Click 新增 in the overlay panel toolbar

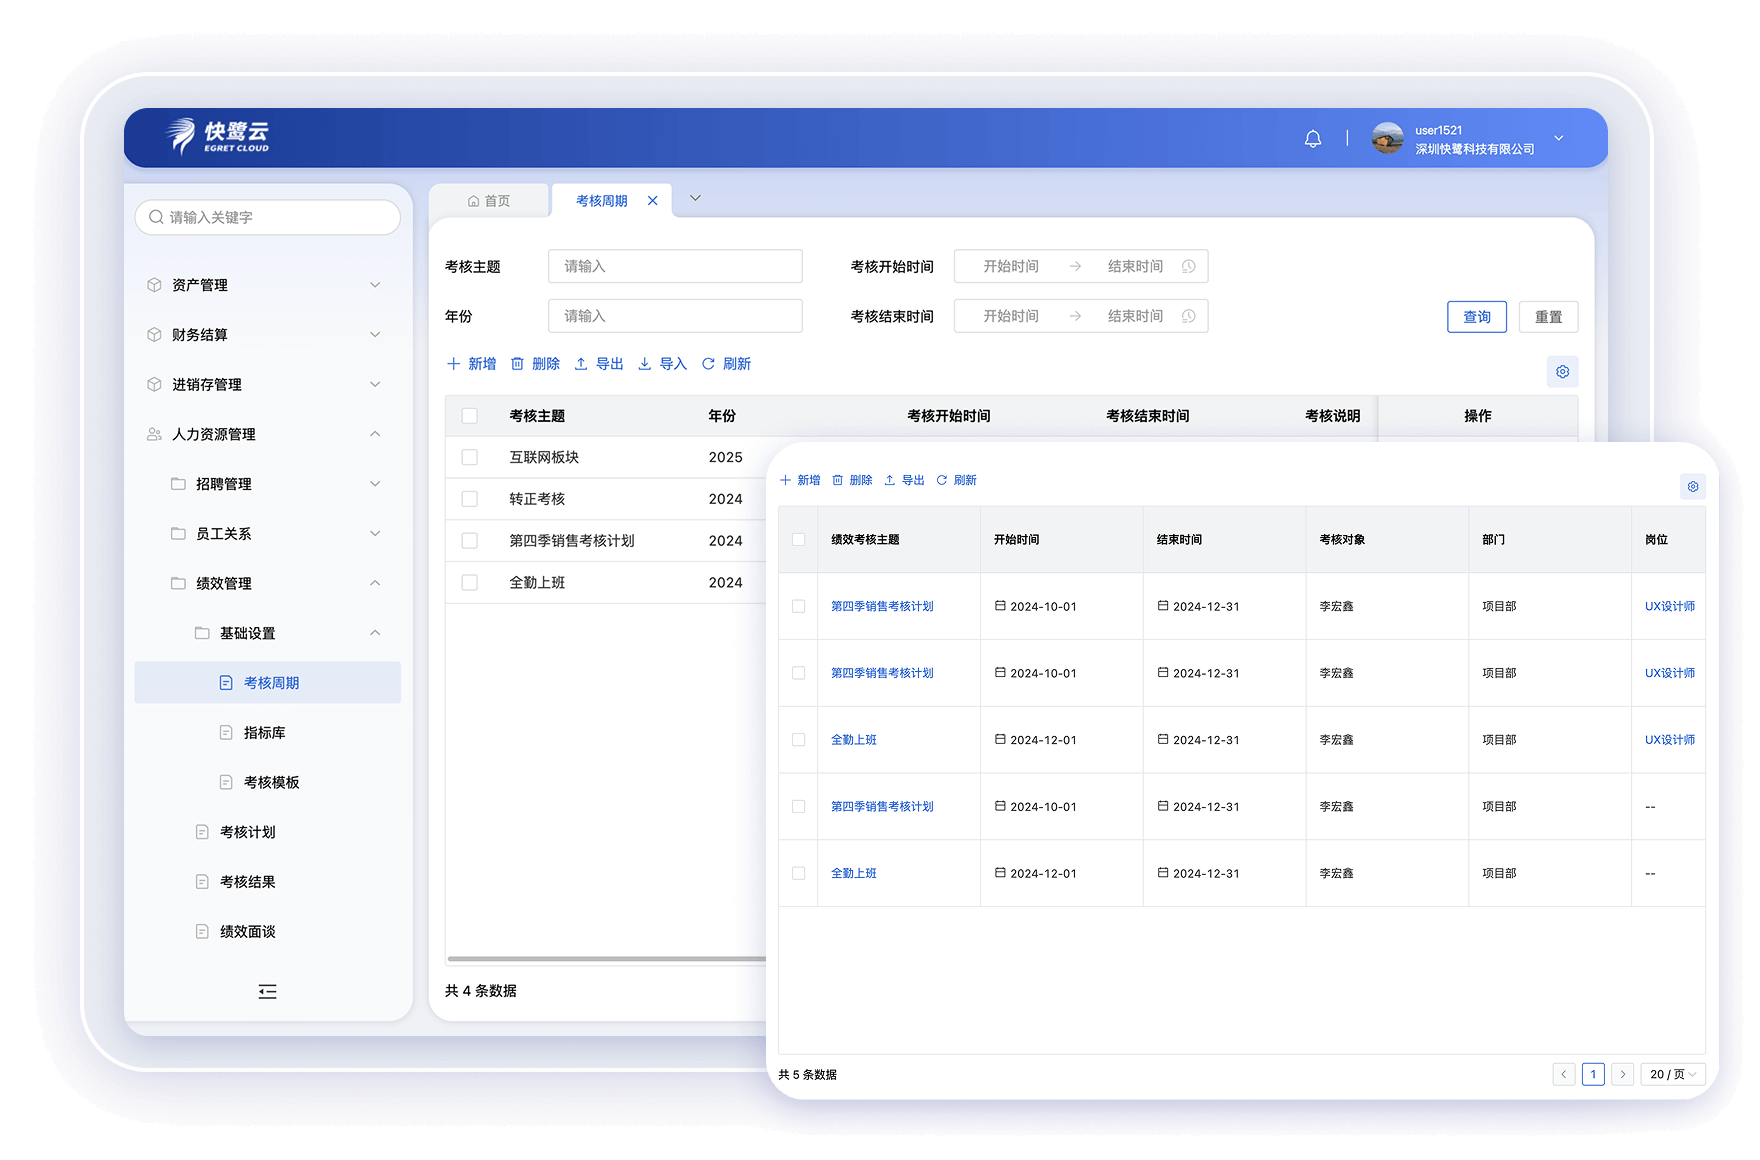[x=800, y=480]
